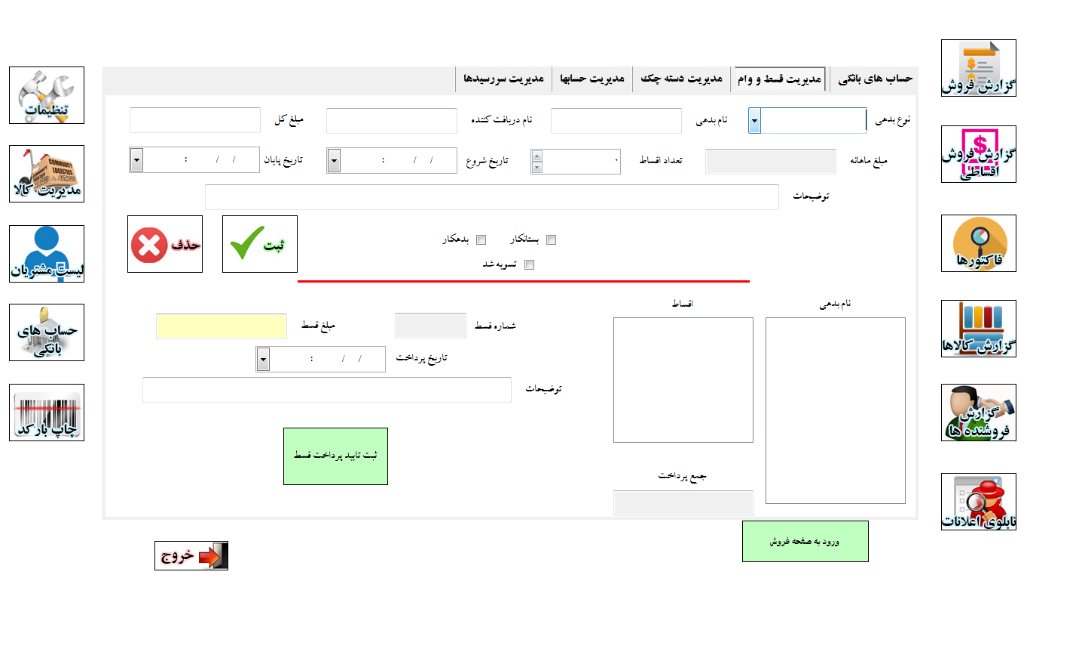The width and height of the screenshot is (1085, 649).
Task: Expand the debt type (نوع بدهی) dropdown
Action: pos(755,121)
